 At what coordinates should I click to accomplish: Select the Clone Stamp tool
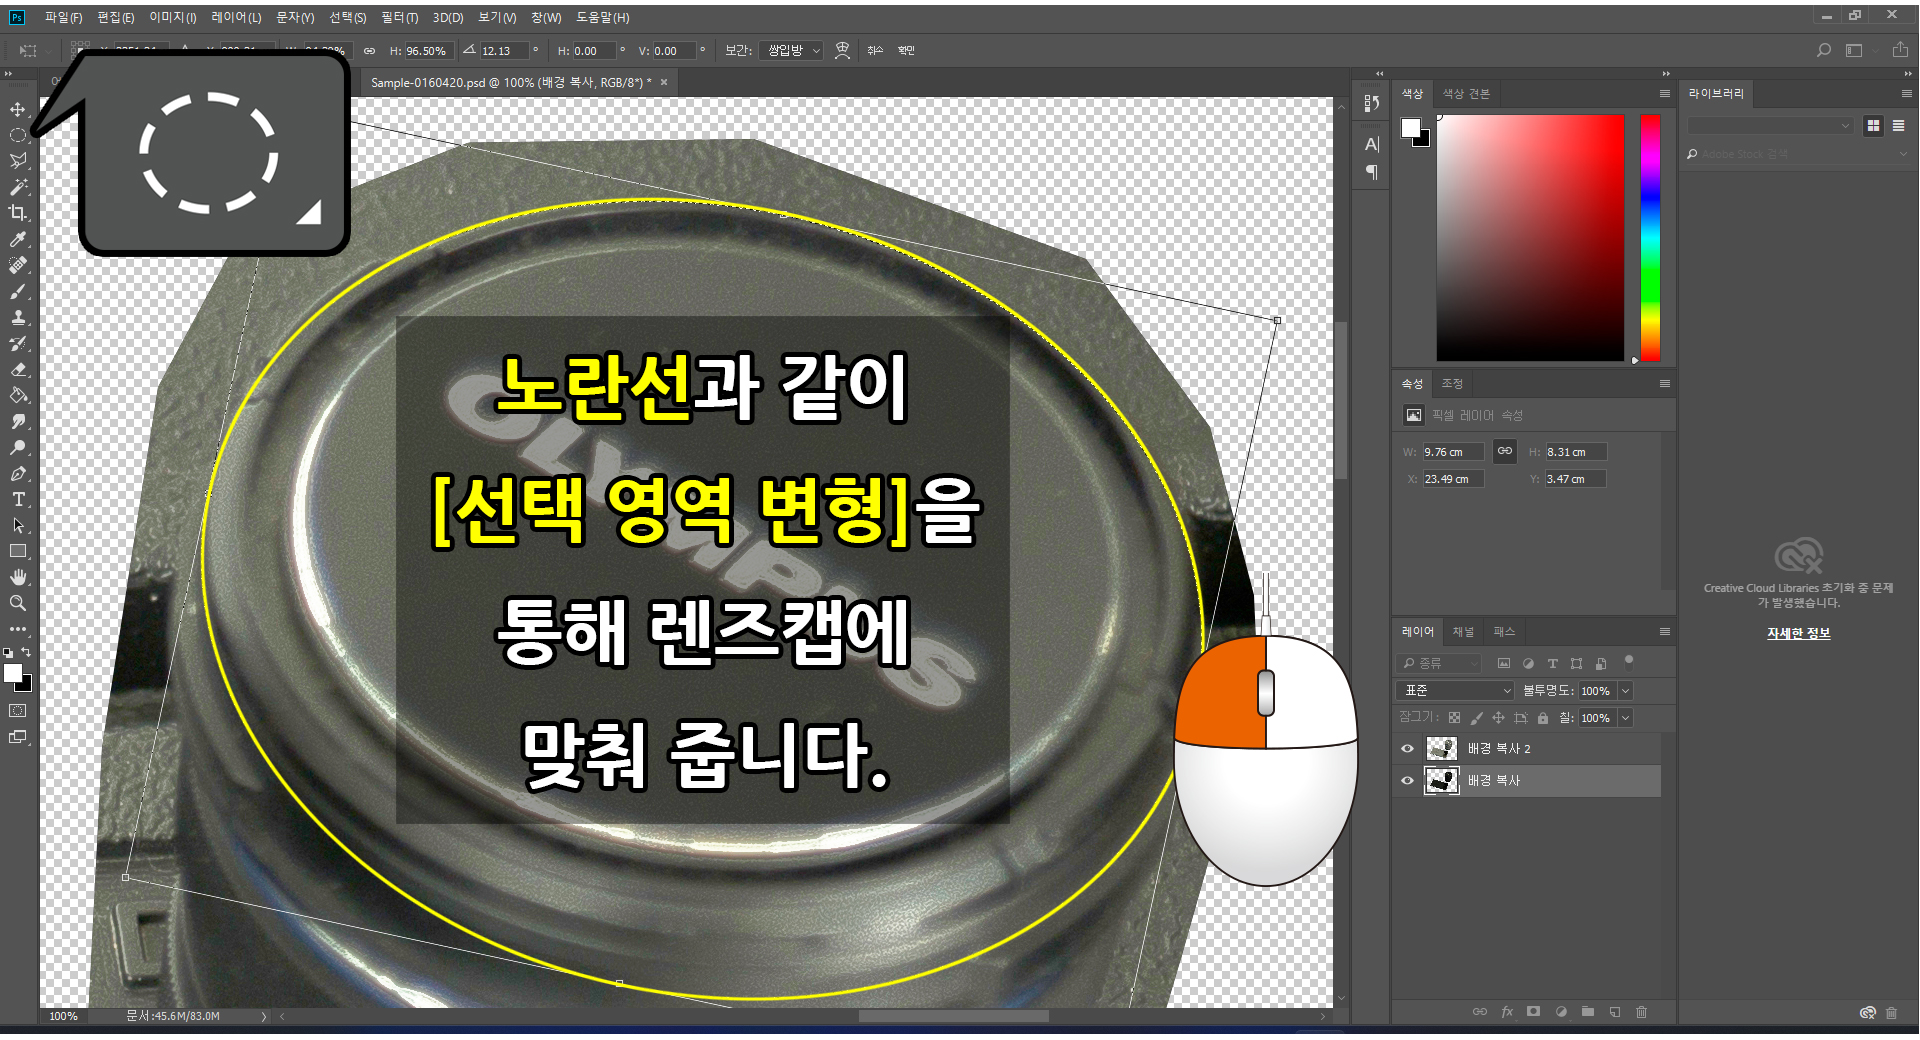click(x=18, y=317)
